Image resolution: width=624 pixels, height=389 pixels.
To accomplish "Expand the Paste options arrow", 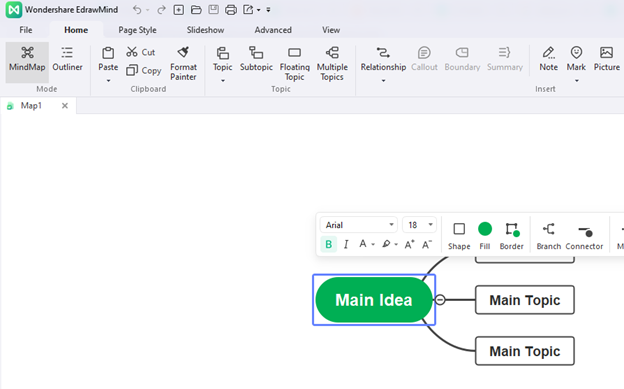I will click(x=108, y=81).
